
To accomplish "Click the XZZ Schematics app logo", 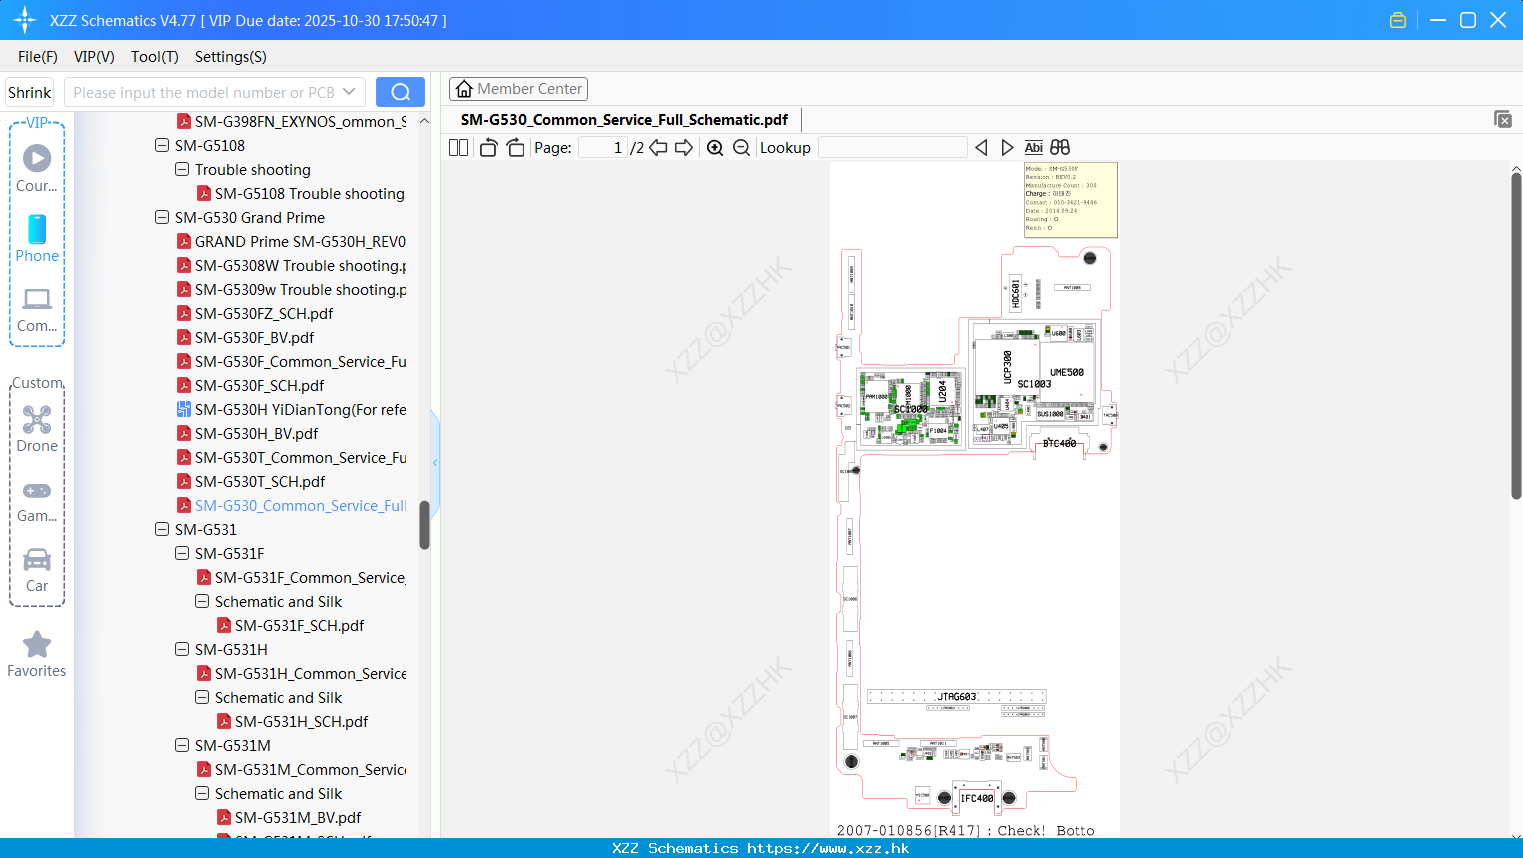I will click(25, 20).
